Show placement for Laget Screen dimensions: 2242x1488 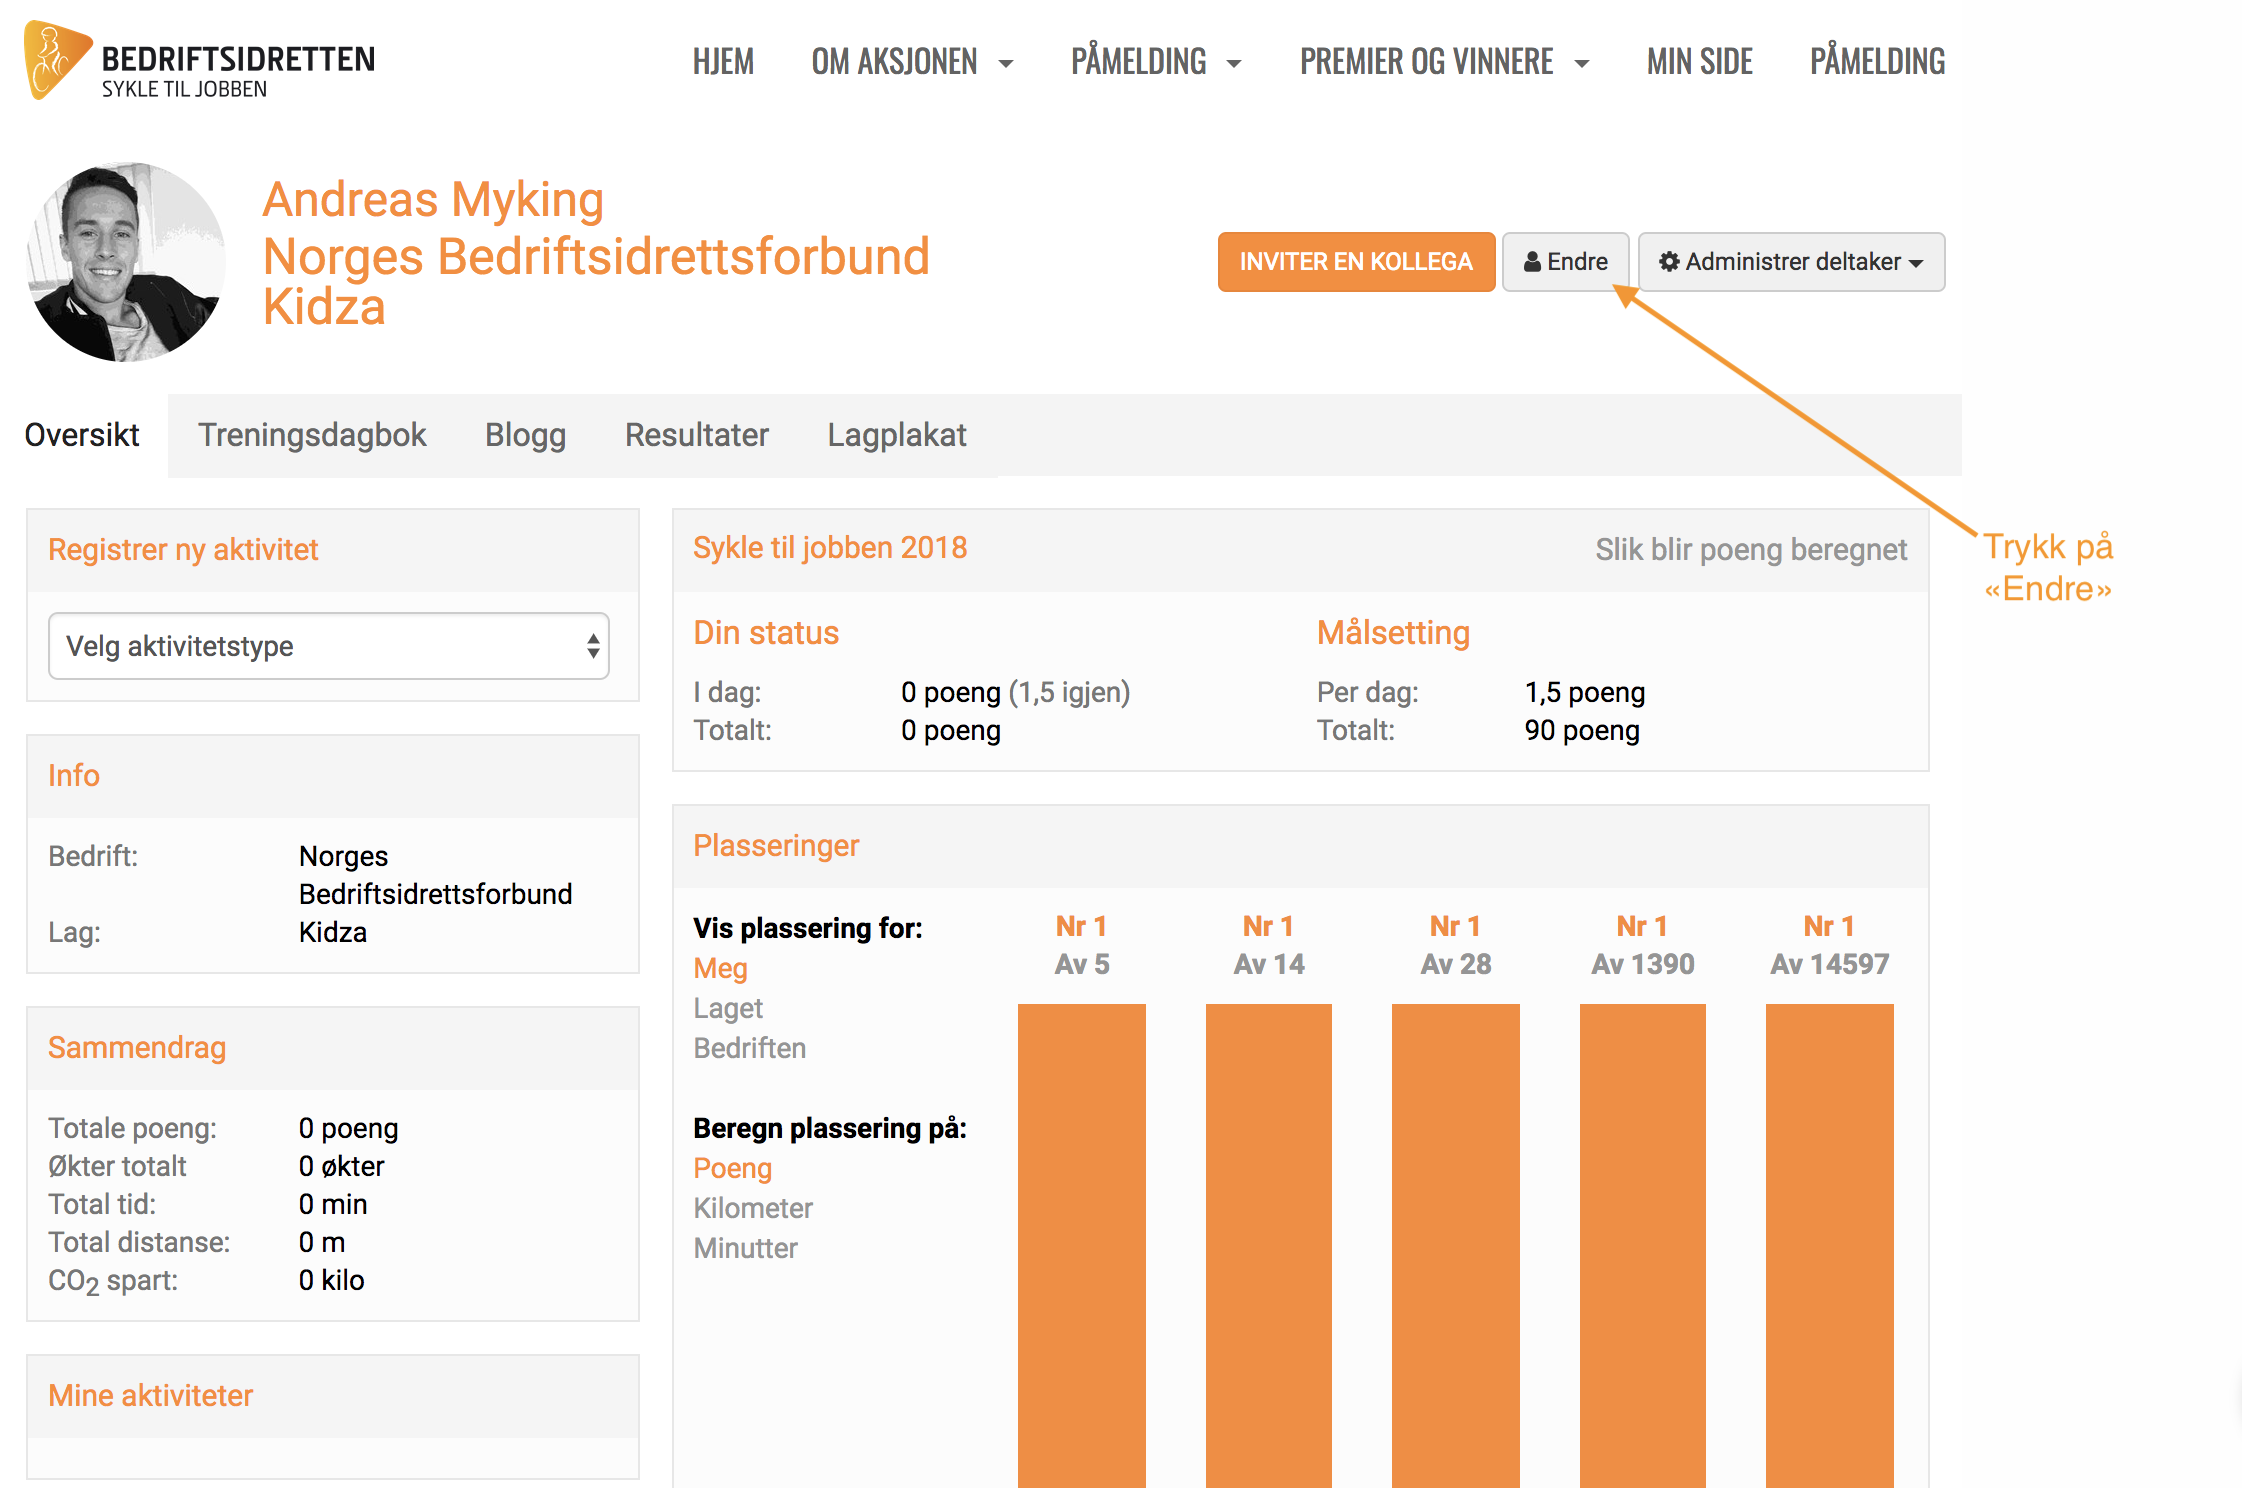click(728, 1008)
